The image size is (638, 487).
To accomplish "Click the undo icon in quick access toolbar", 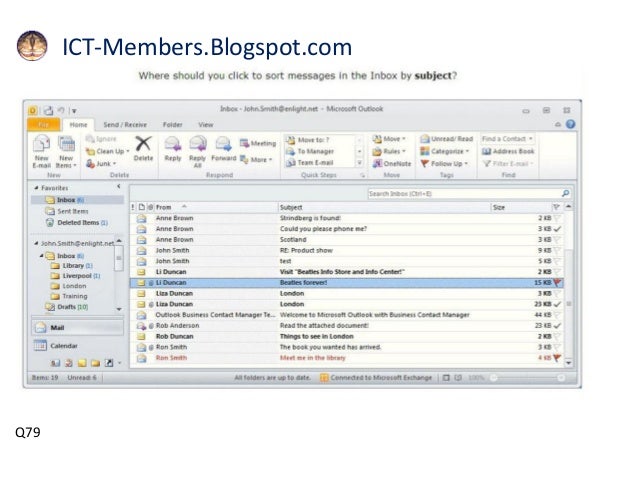I will click(61, 110).
